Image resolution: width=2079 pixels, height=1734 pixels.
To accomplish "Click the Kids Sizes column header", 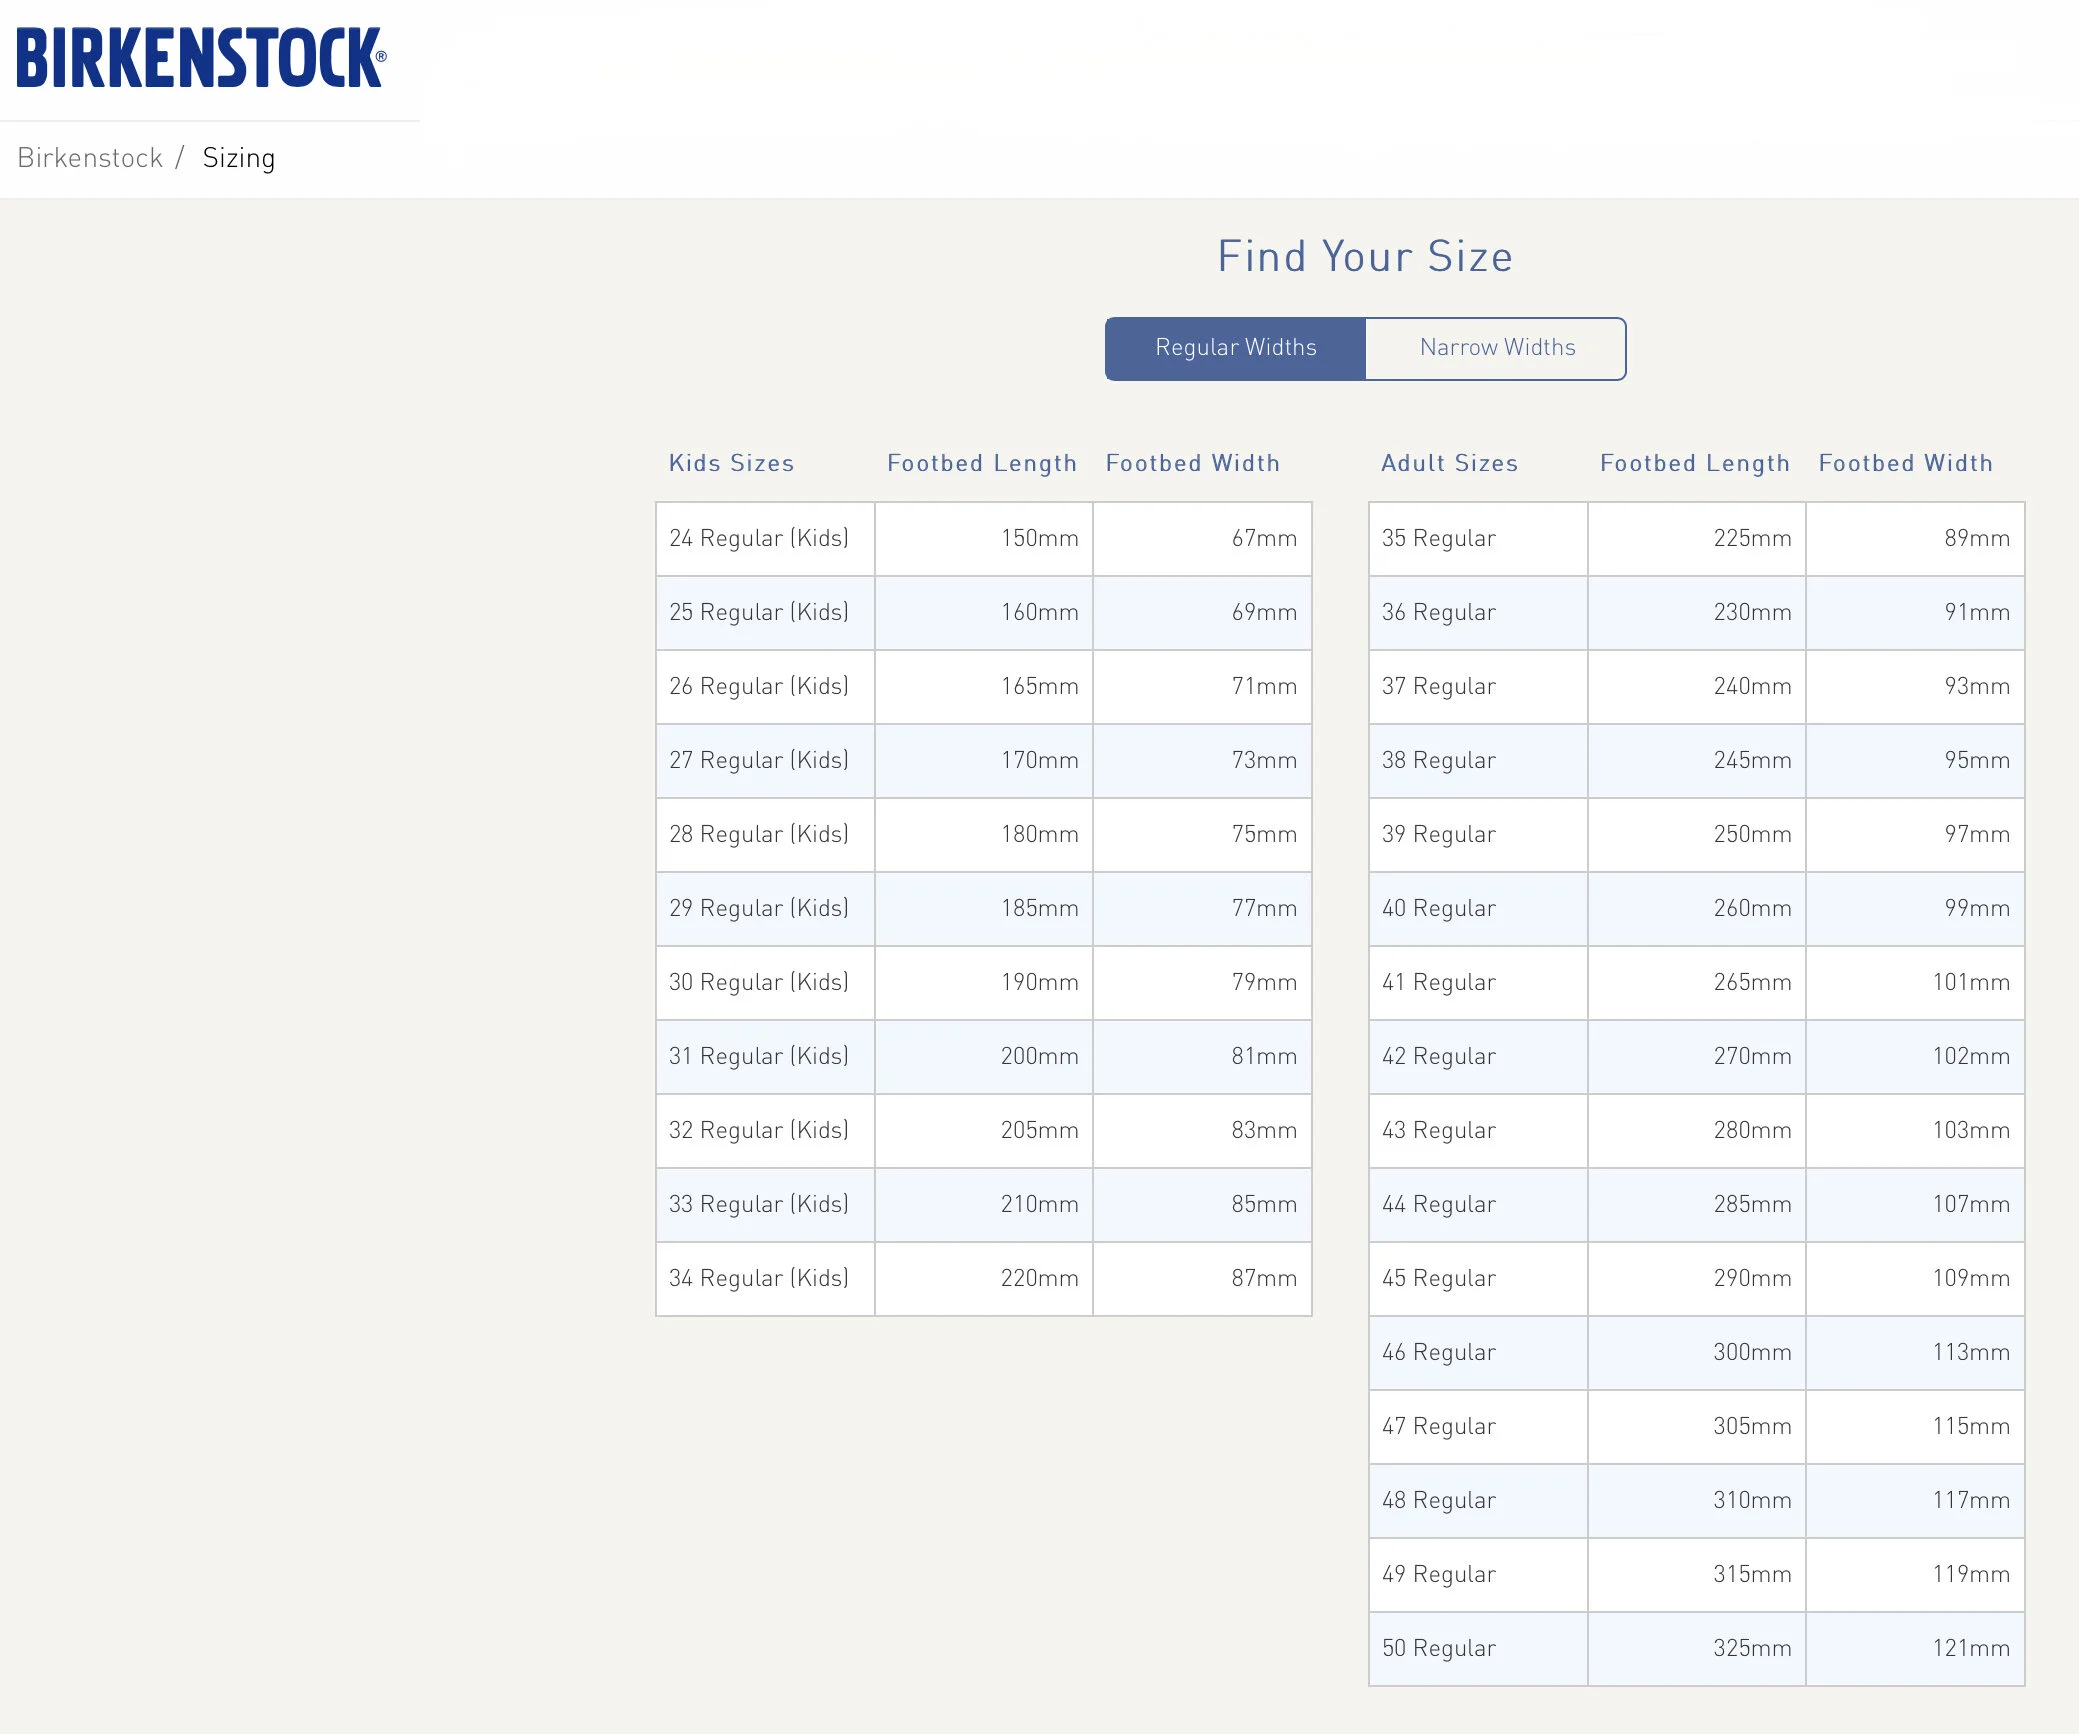I will pyautogui.click(x=731, y=463).
